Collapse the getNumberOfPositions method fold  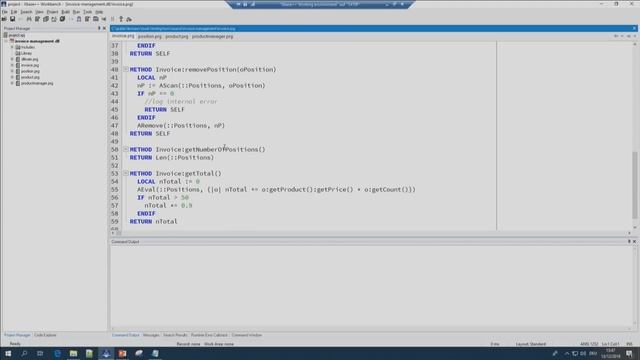pyautogui.click(x=126, y=149)
